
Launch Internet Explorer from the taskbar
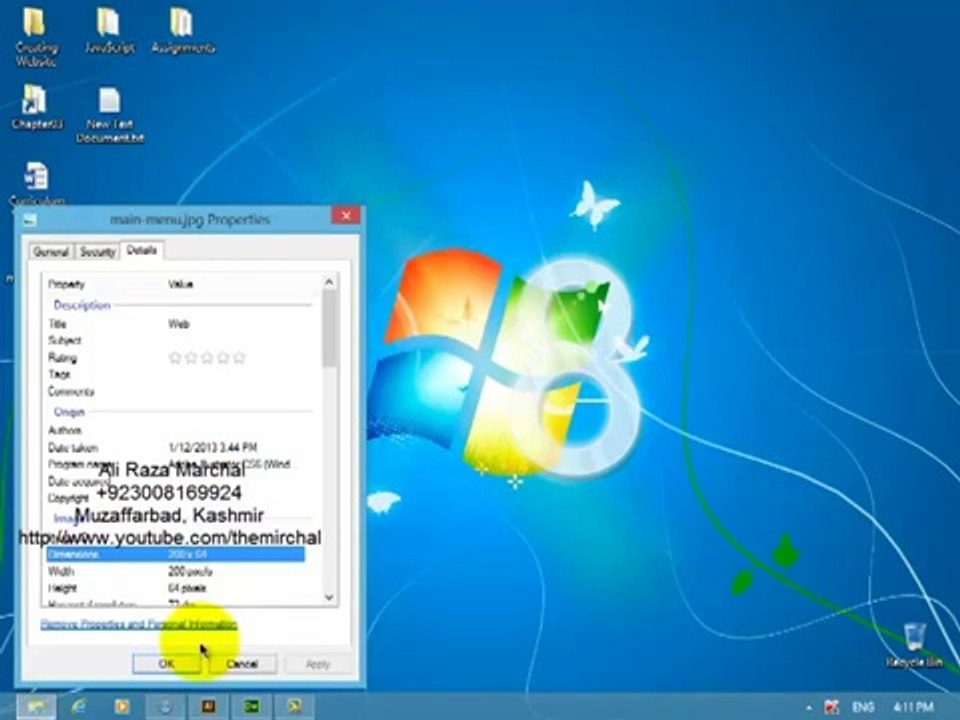(79, 707)
